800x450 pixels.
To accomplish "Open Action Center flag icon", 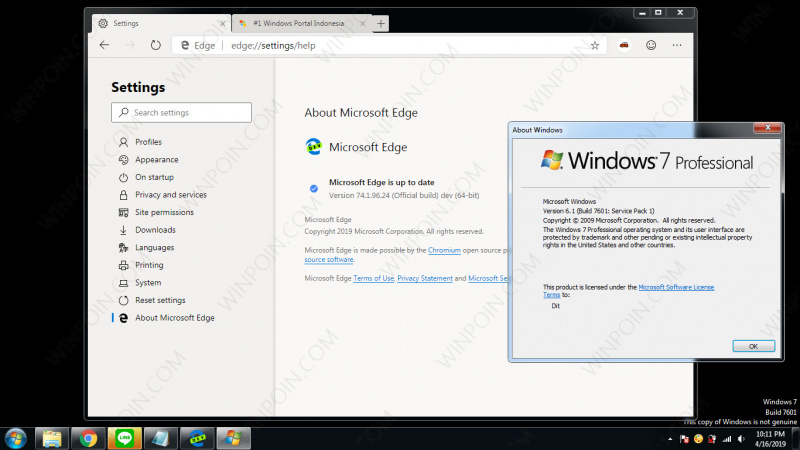I will point(684,439).
